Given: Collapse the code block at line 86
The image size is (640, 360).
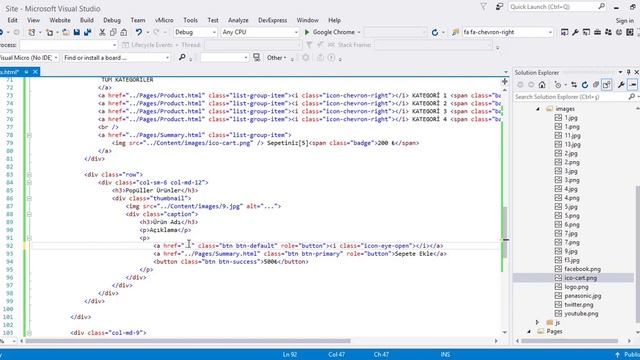Looking at the screenshot, I should (x=29, y=198).
